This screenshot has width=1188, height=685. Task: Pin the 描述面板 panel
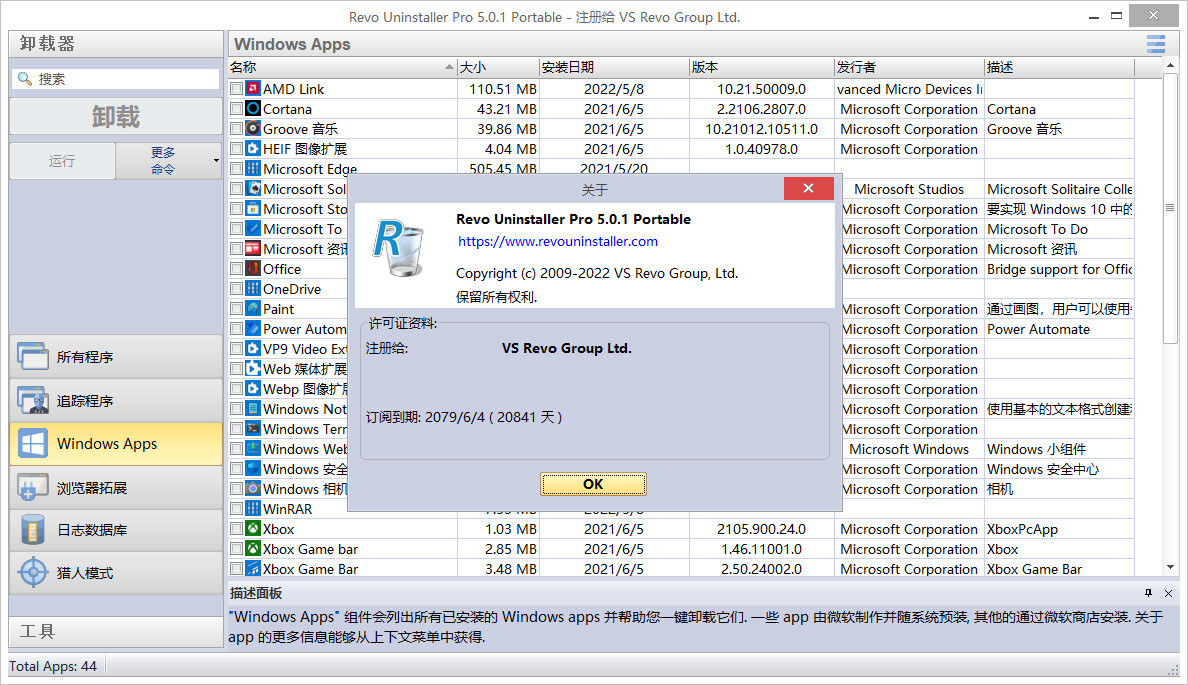[1149, 593]
